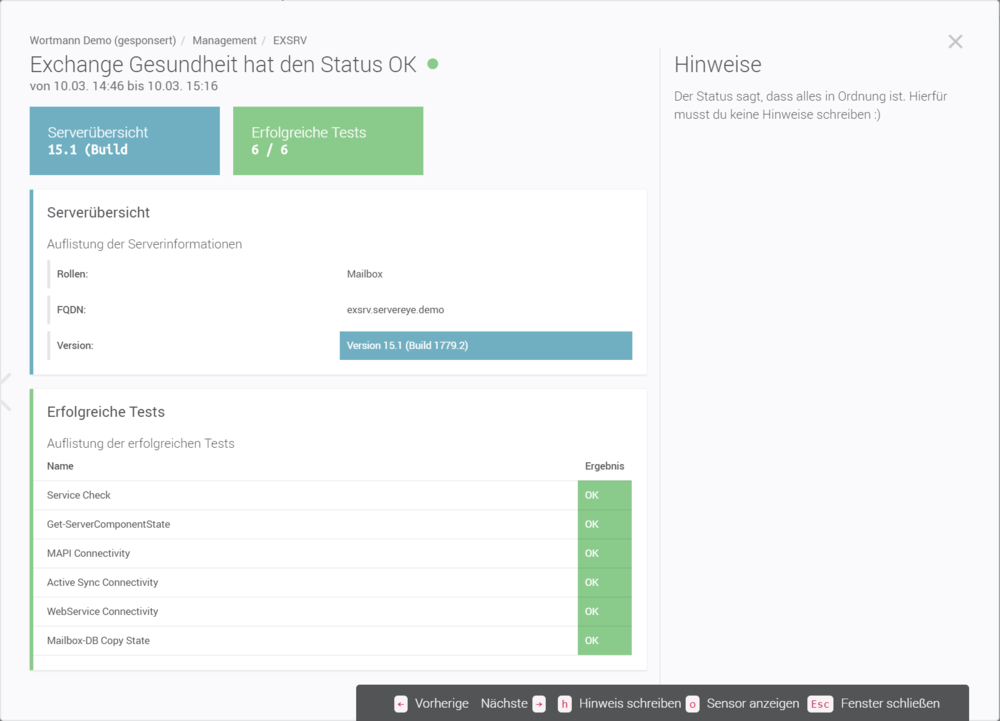Click the 'h' key icon for Hinweis schreiben

(565, 704)
